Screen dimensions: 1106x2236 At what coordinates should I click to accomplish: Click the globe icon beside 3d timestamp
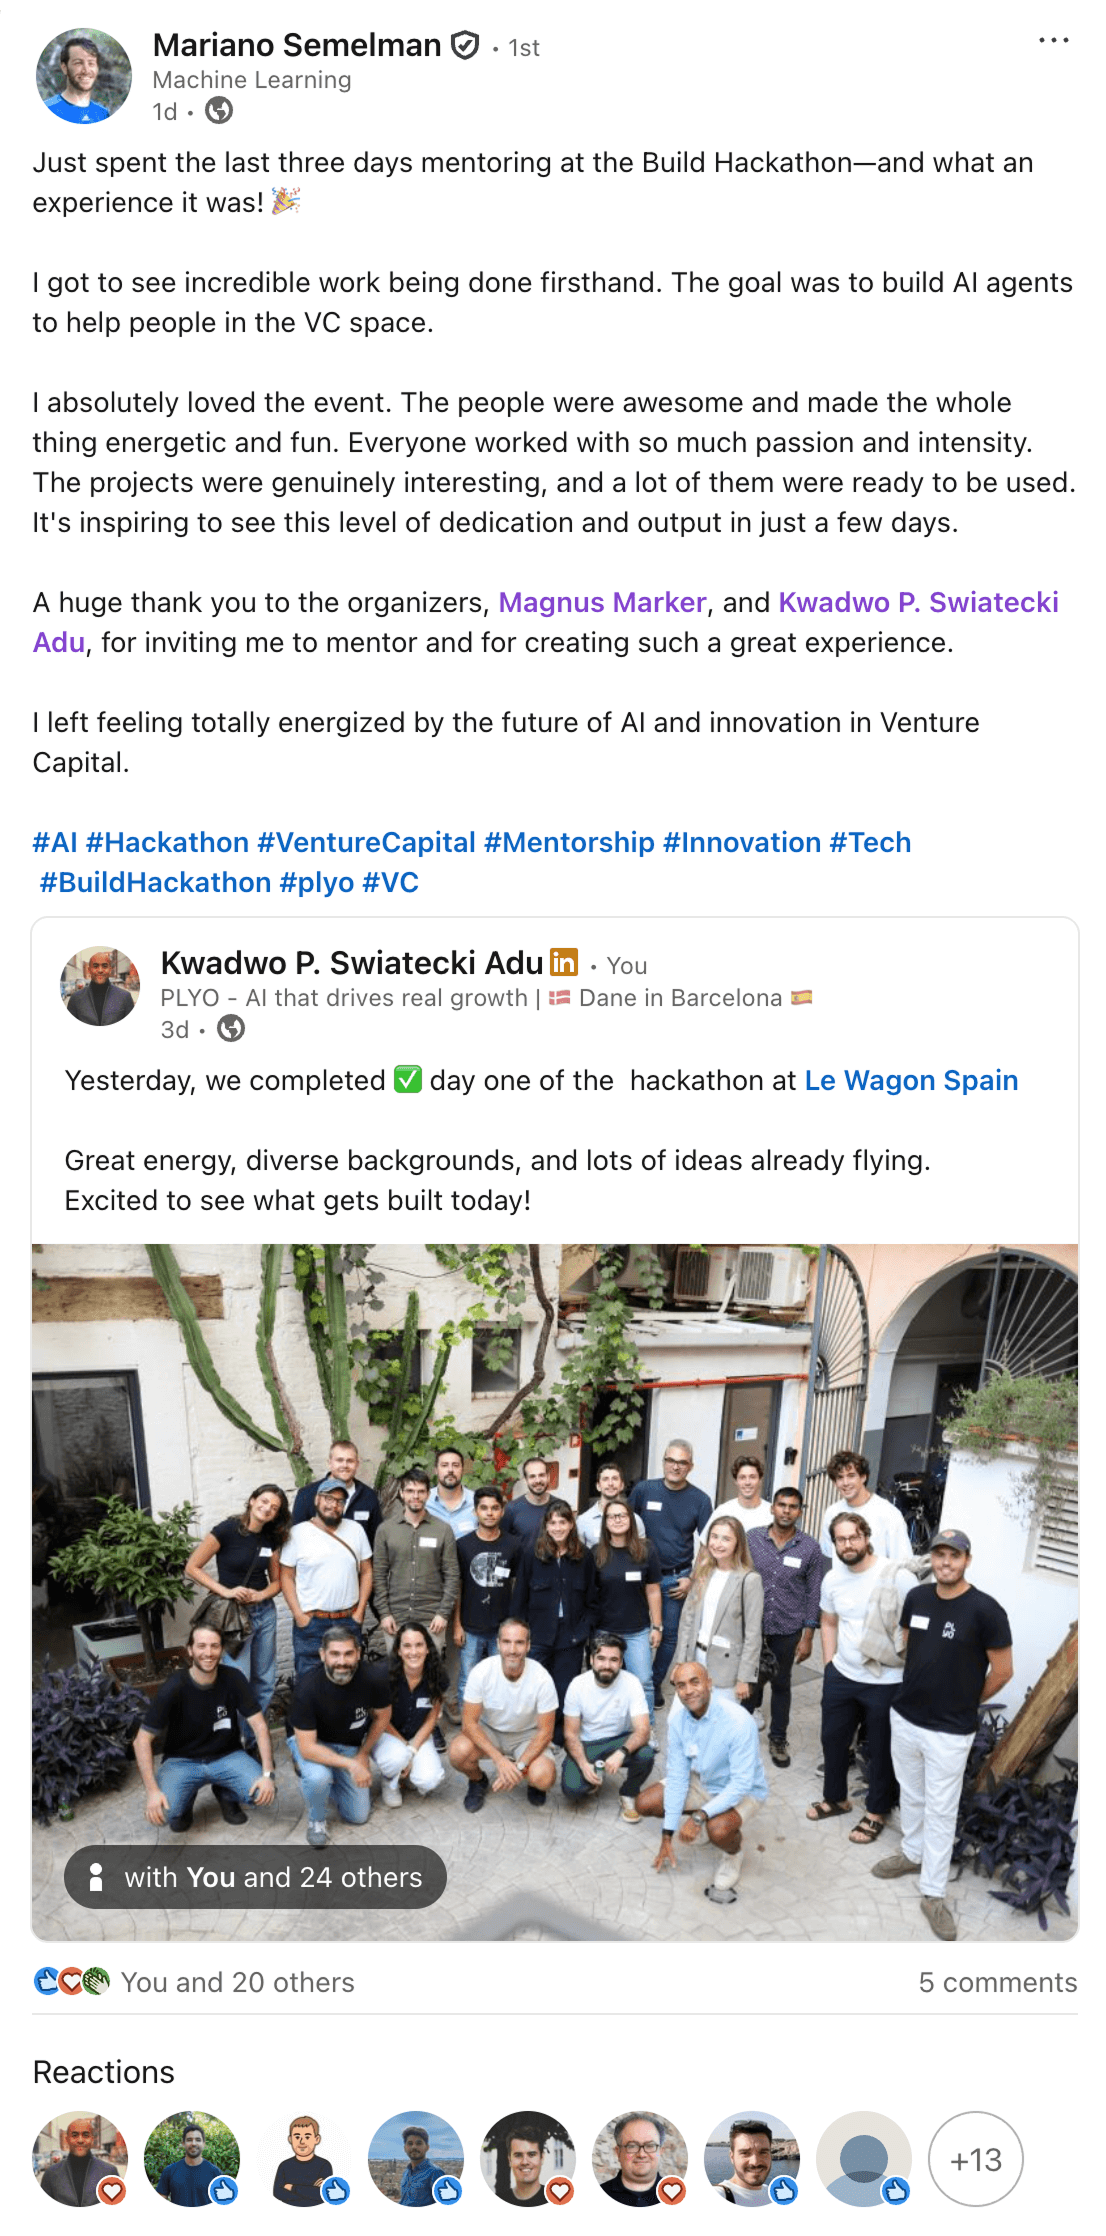tap(231, 1029)
